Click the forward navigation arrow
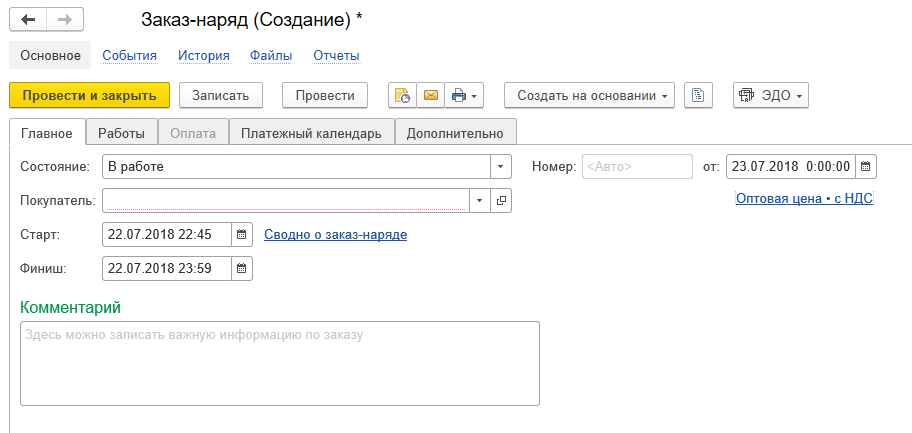 pos(64,20)
